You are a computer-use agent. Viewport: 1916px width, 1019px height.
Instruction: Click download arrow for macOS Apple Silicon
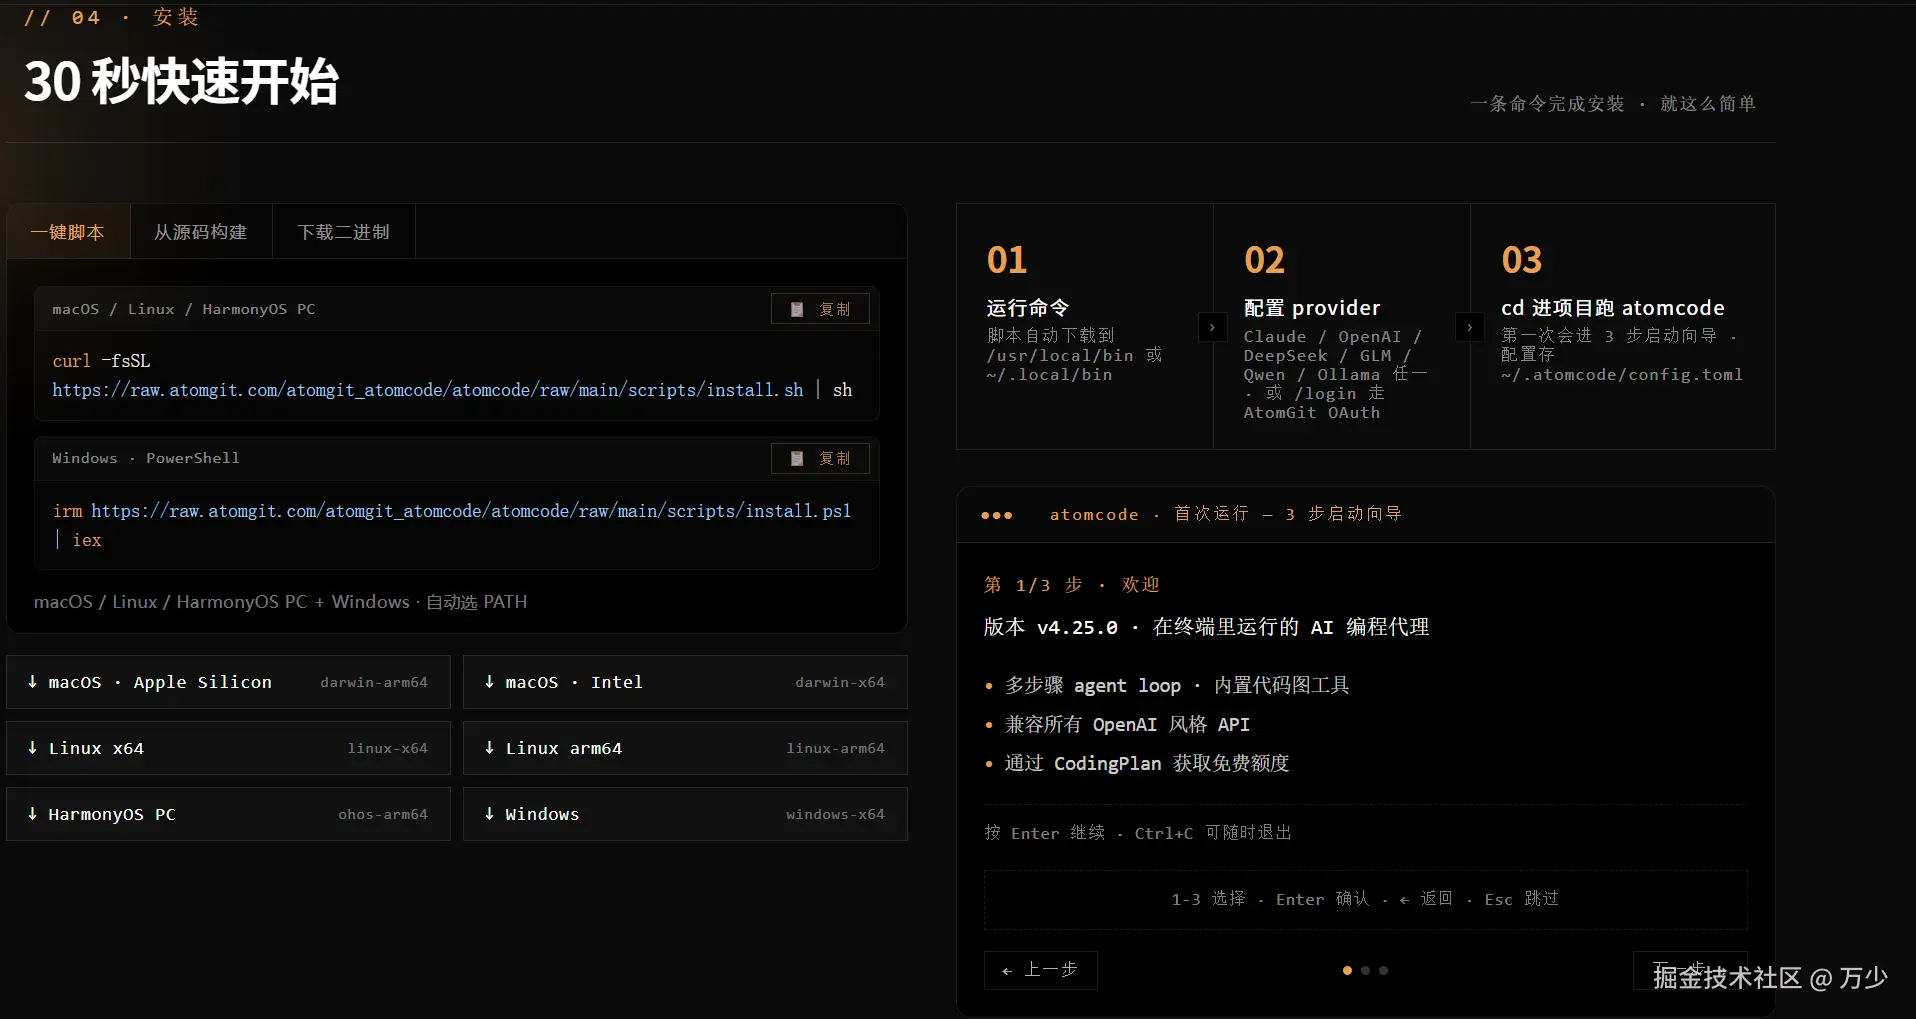pos(32,682)
